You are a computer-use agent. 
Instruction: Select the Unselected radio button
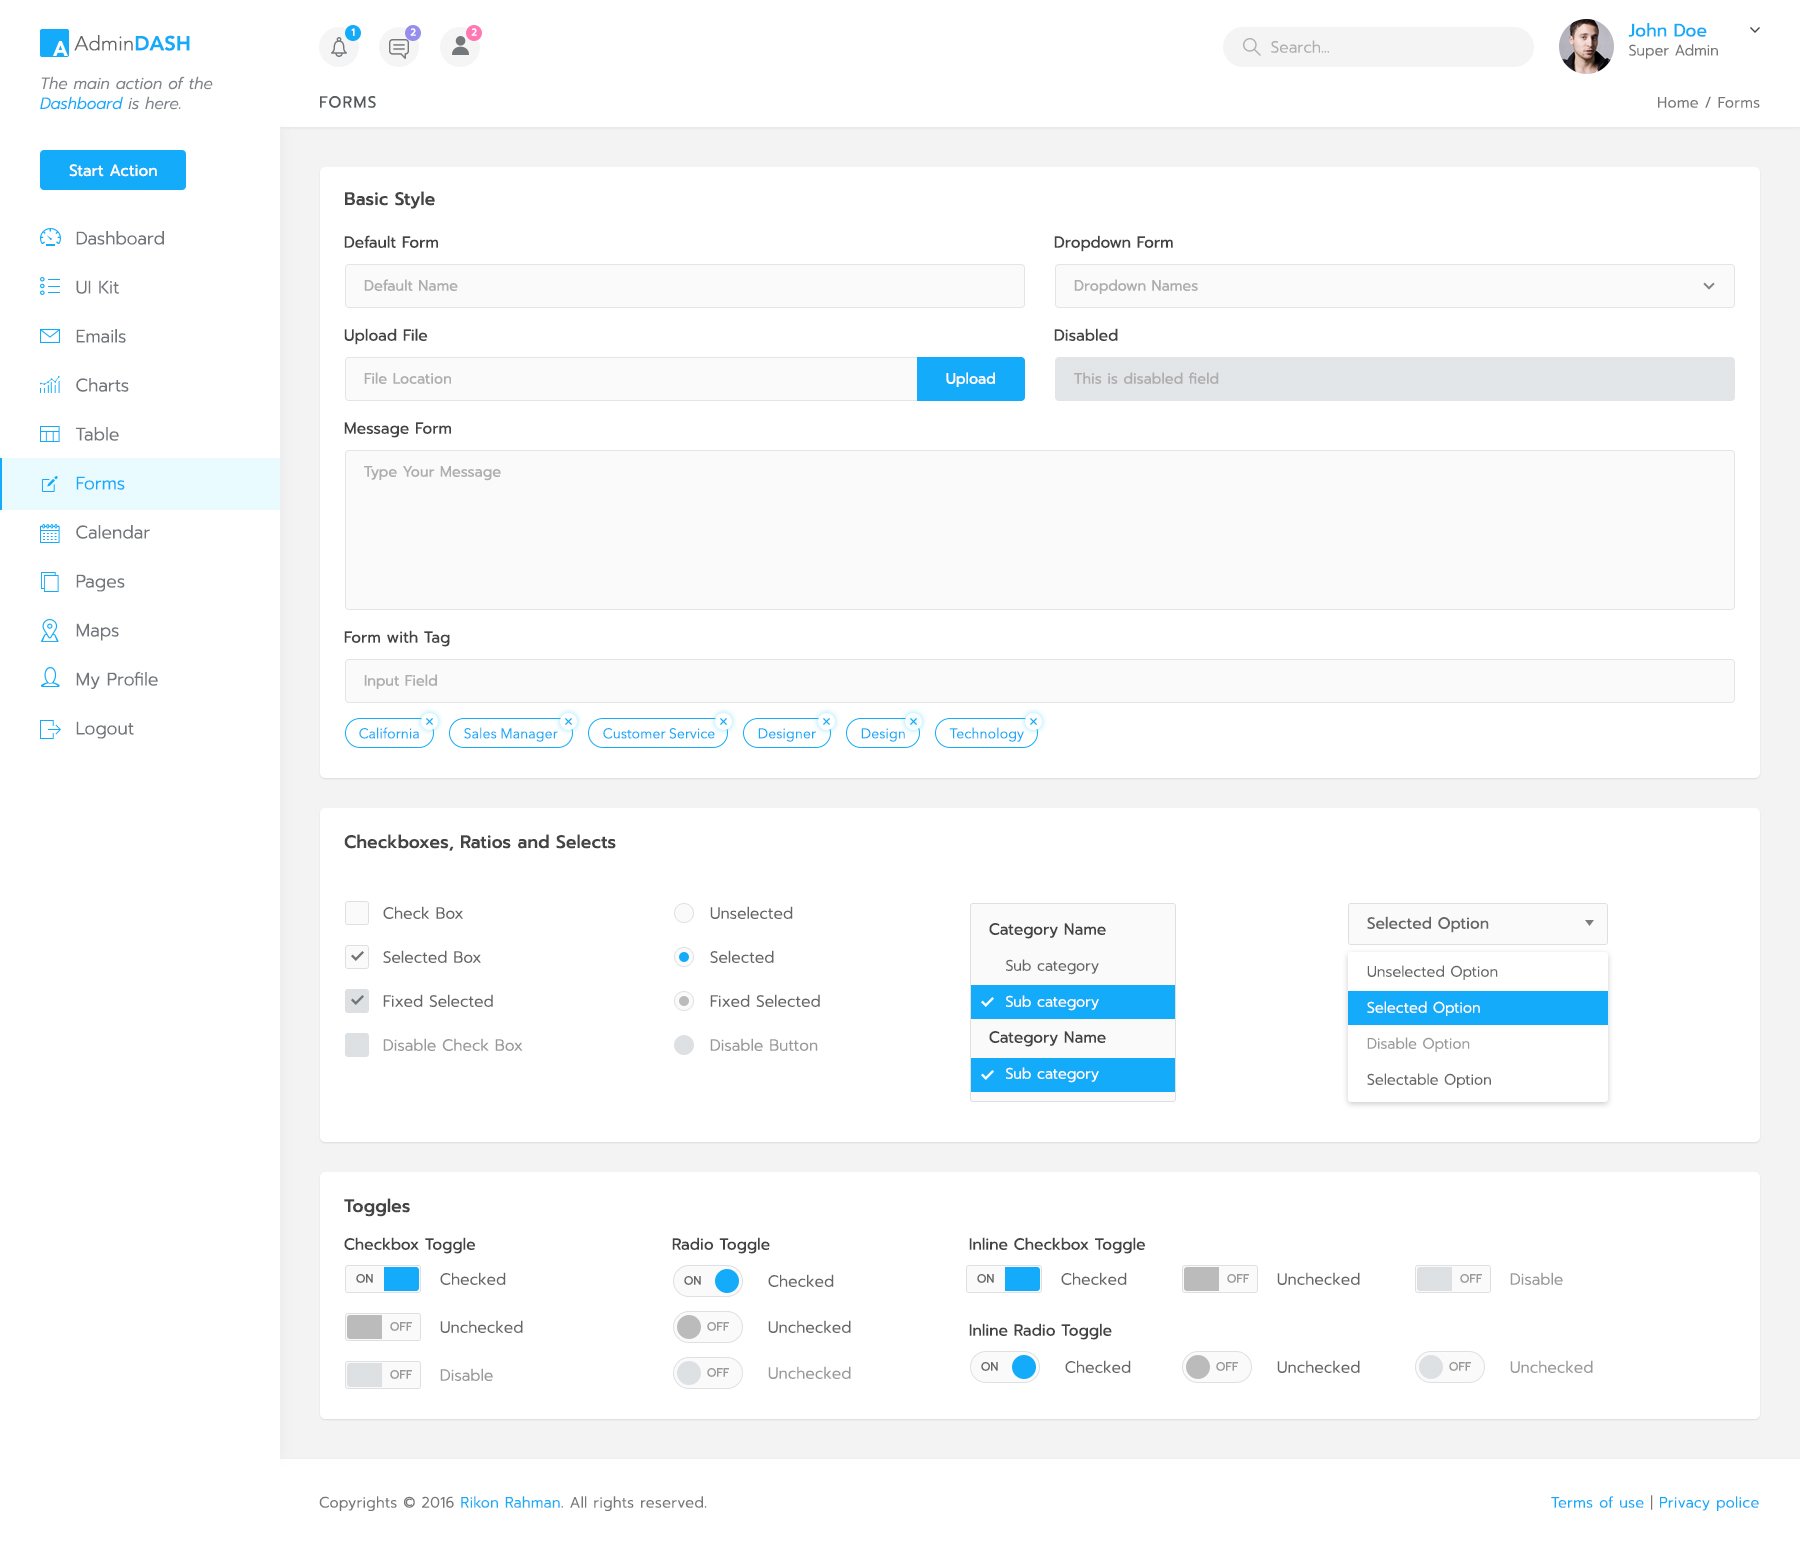coord(684,913)
